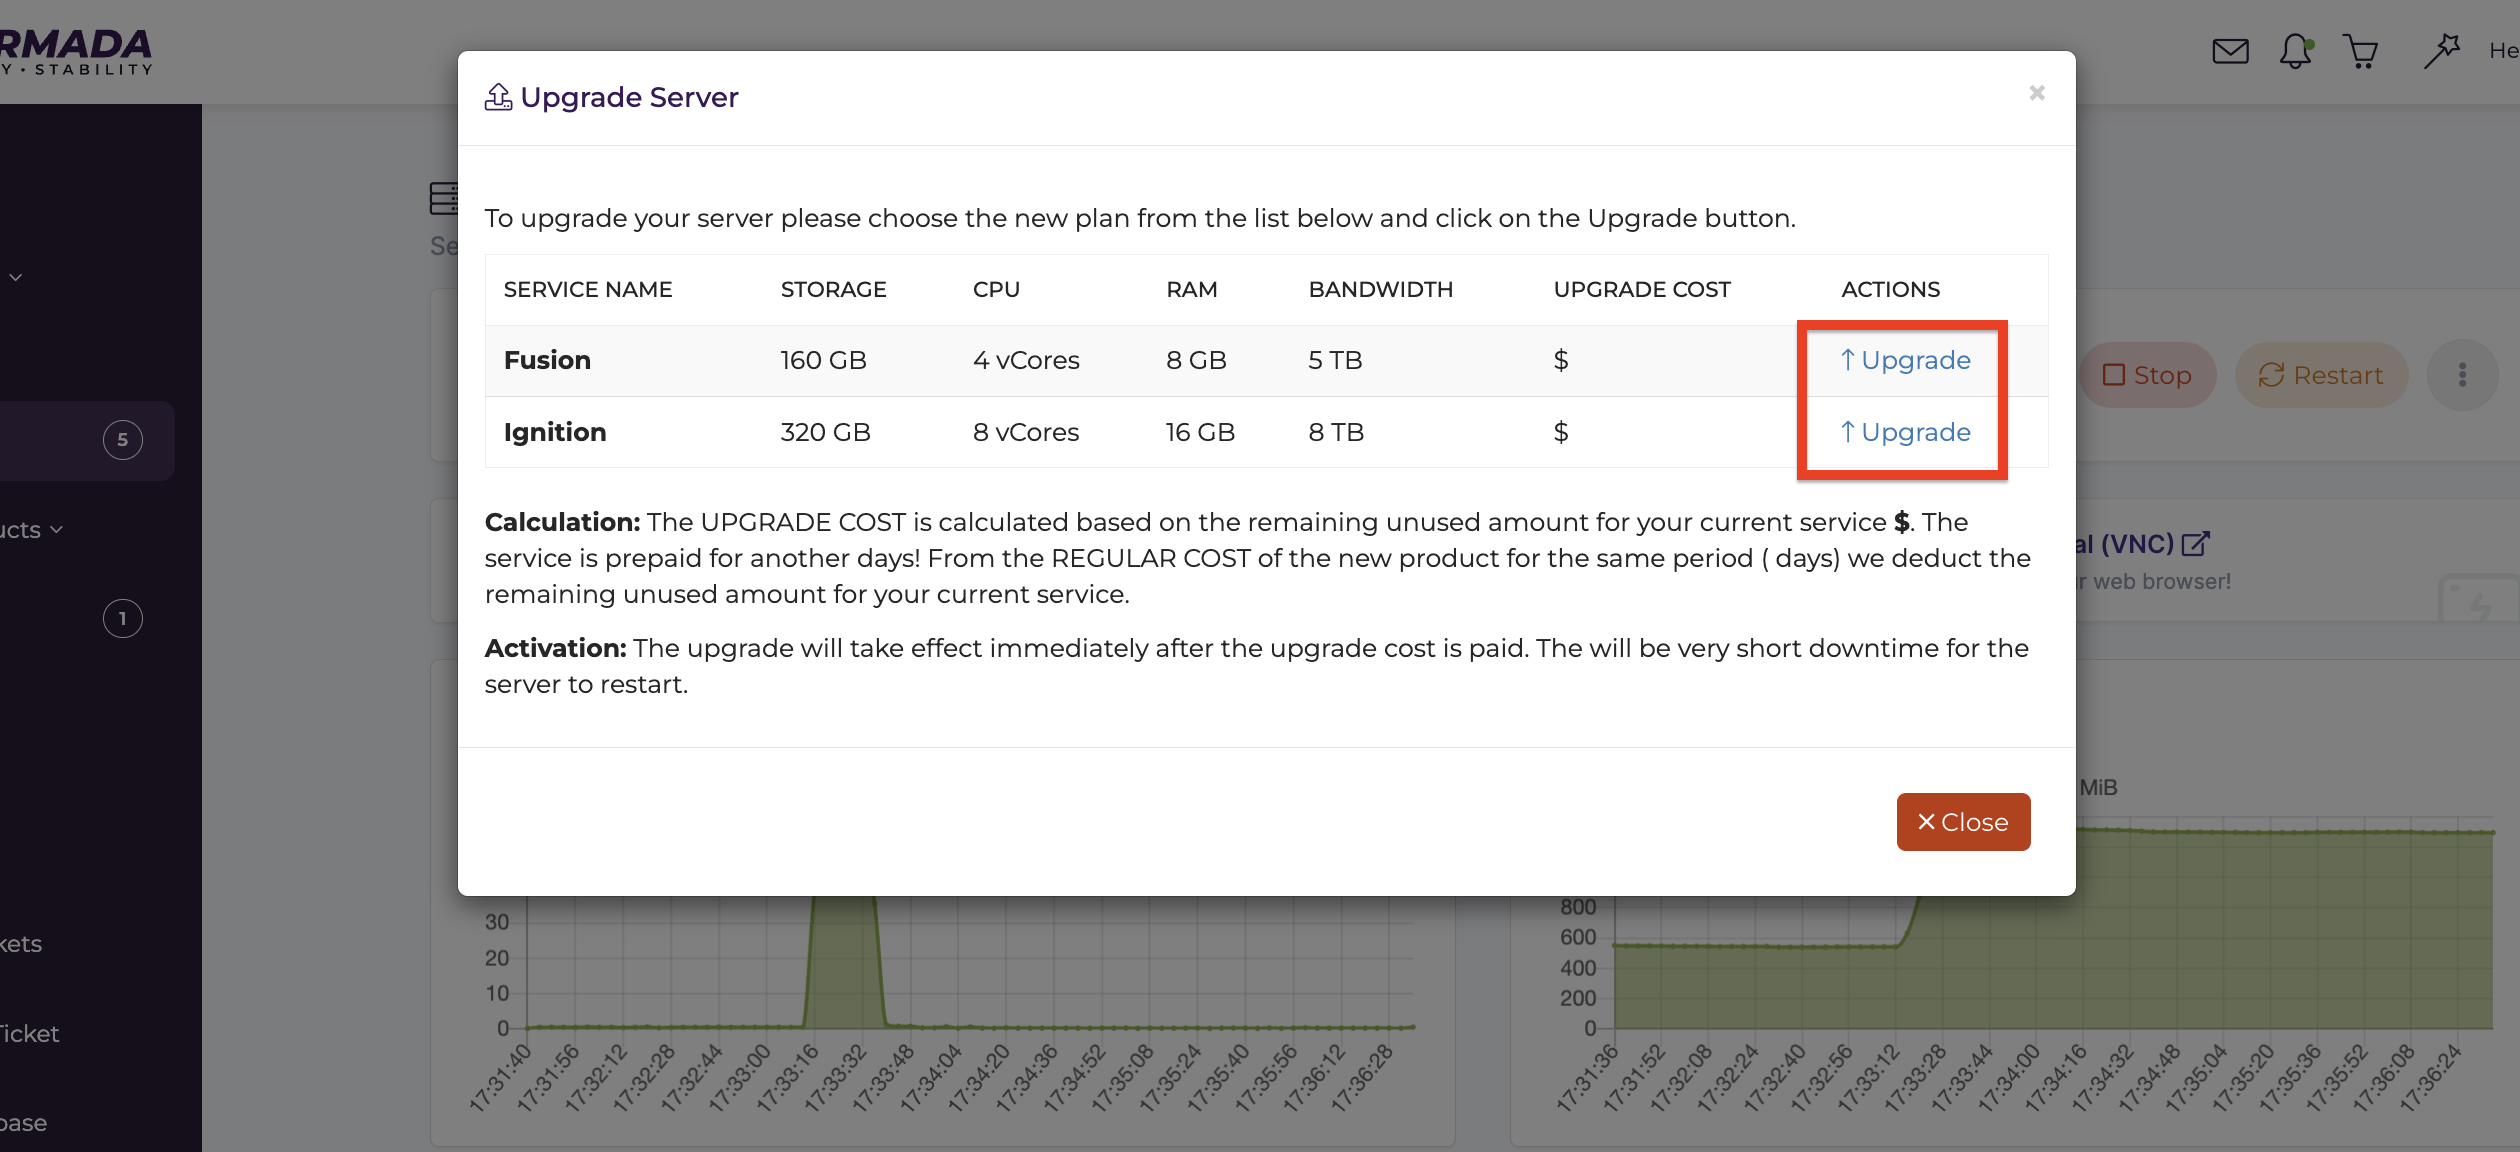Click the 4 vCores cell

pos(1026,360)
